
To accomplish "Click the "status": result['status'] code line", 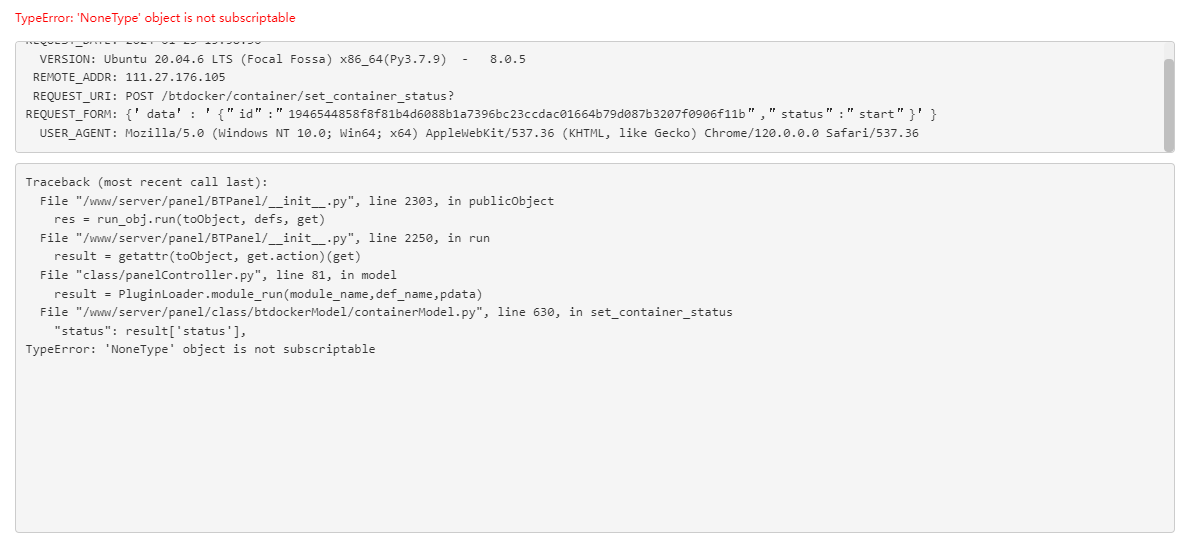I will [x=150, y=331].
